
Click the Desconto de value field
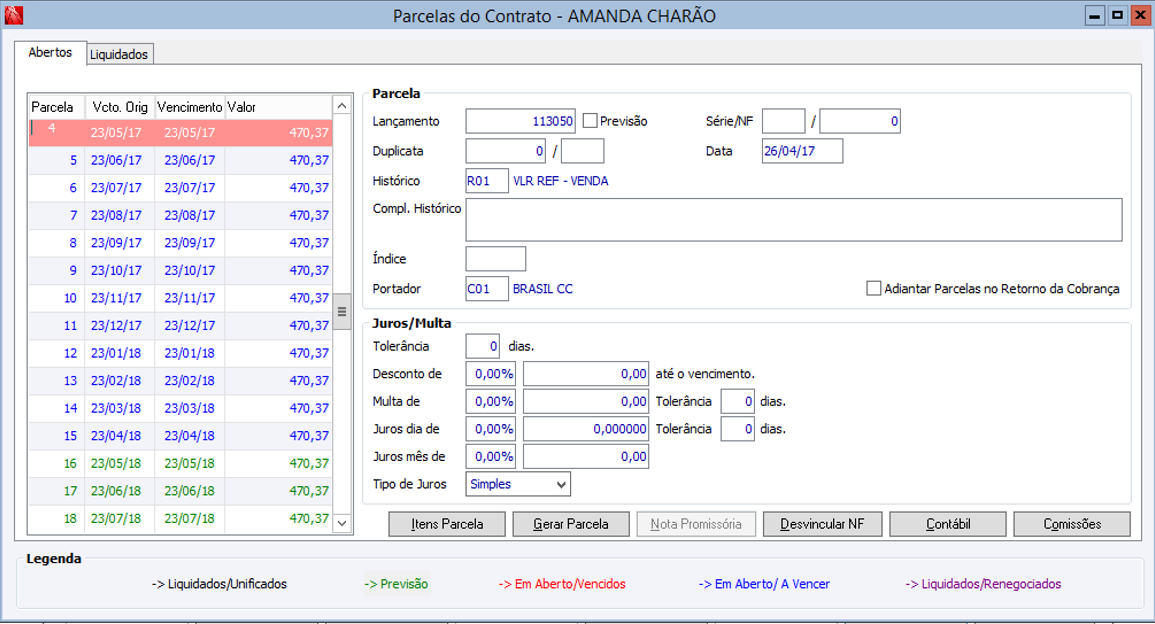[x=586, y=374]
